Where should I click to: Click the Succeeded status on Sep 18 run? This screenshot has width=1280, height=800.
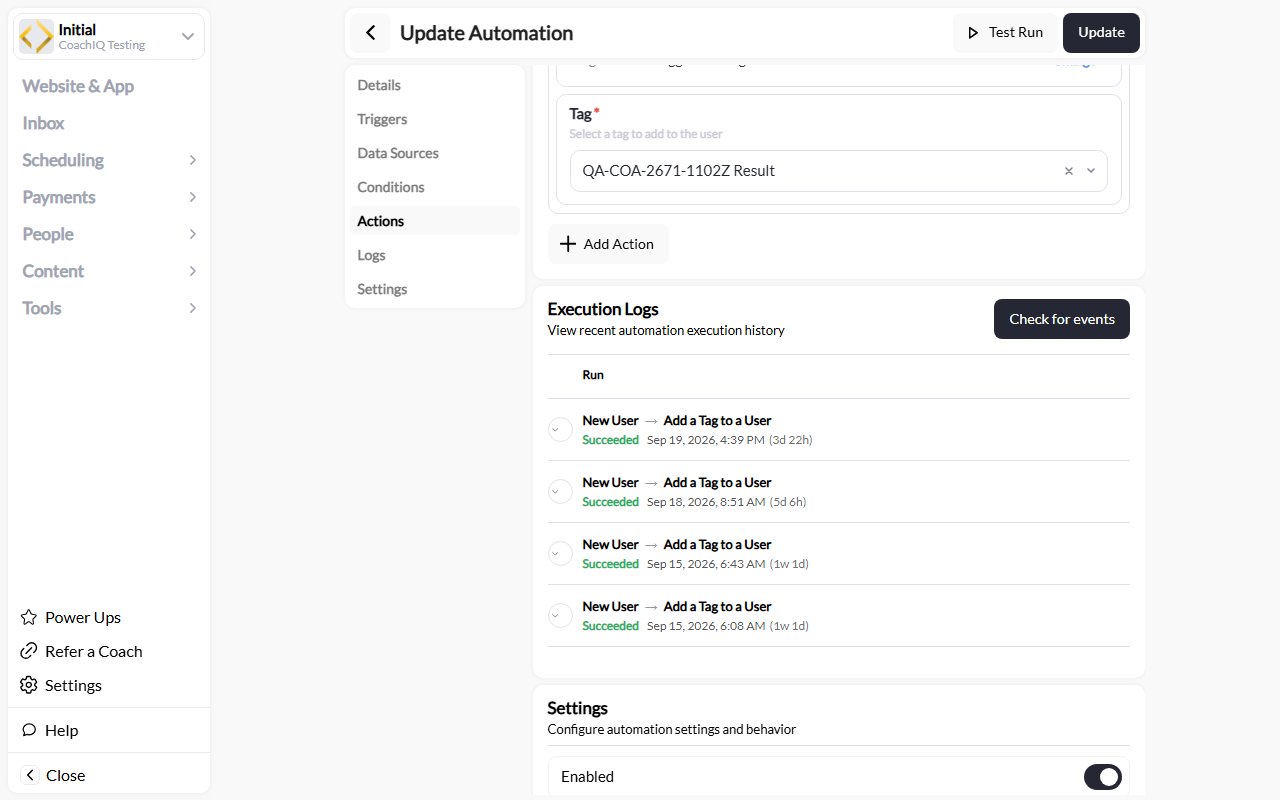pyautogui.click(x=610, y=502)
